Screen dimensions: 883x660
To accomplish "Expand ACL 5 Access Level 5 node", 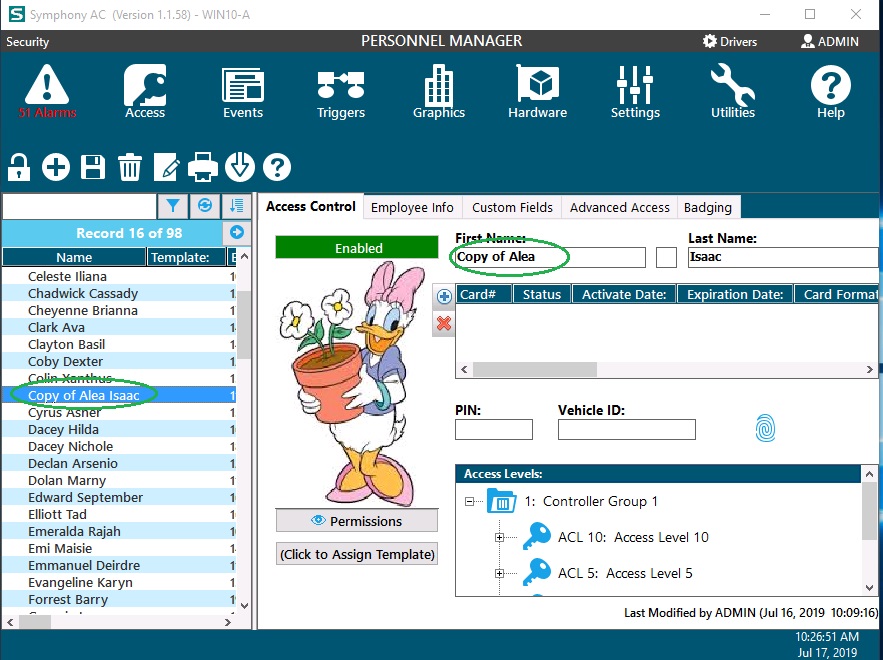I will coord(500,573).
